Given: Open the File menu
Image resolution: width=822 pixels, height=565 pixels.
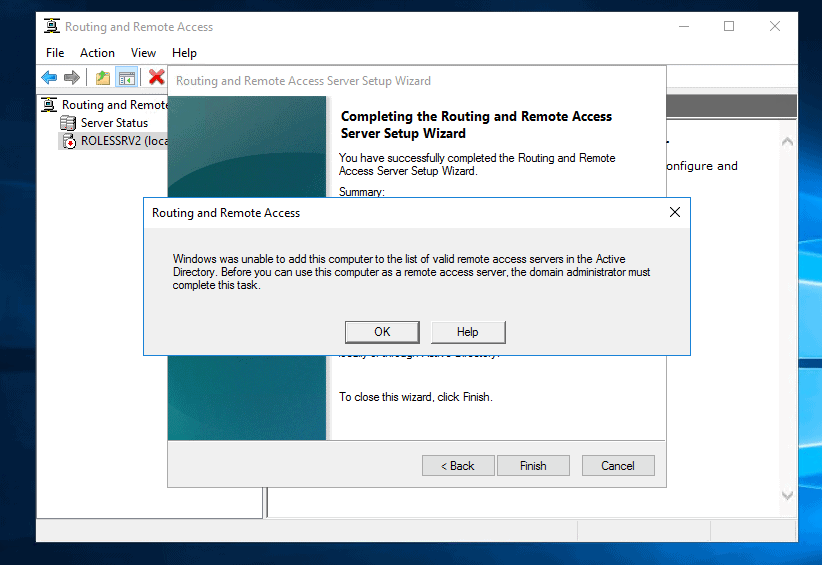Looking at the screenshot, I should coord(55,53).
